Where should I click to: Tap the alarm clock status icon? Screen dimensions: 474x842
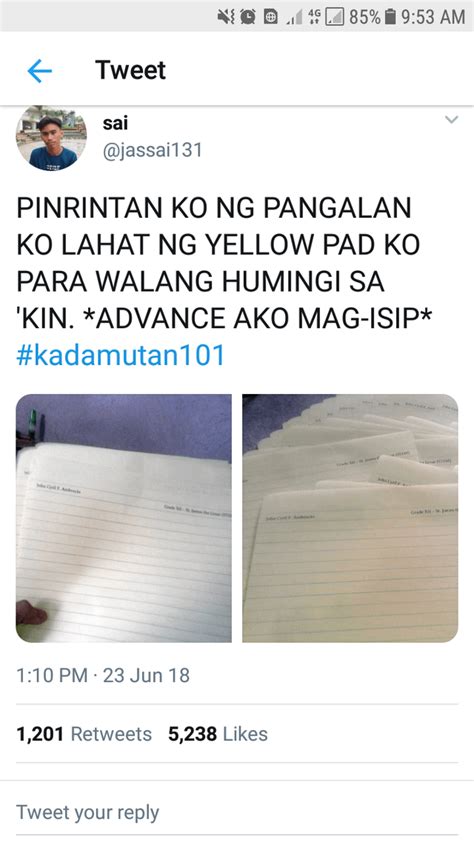(x=248, y=17)
